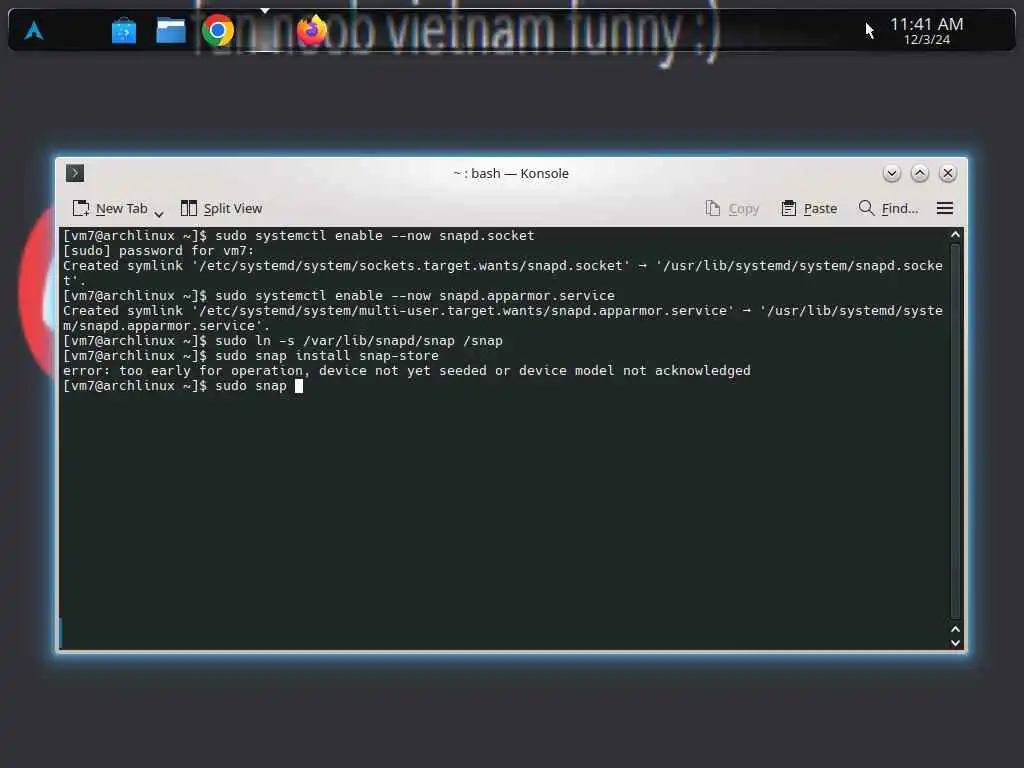This screenshot has height=768, width=1024.
Task: Click the Copy toolbar button
Action: tap(732, 208)
